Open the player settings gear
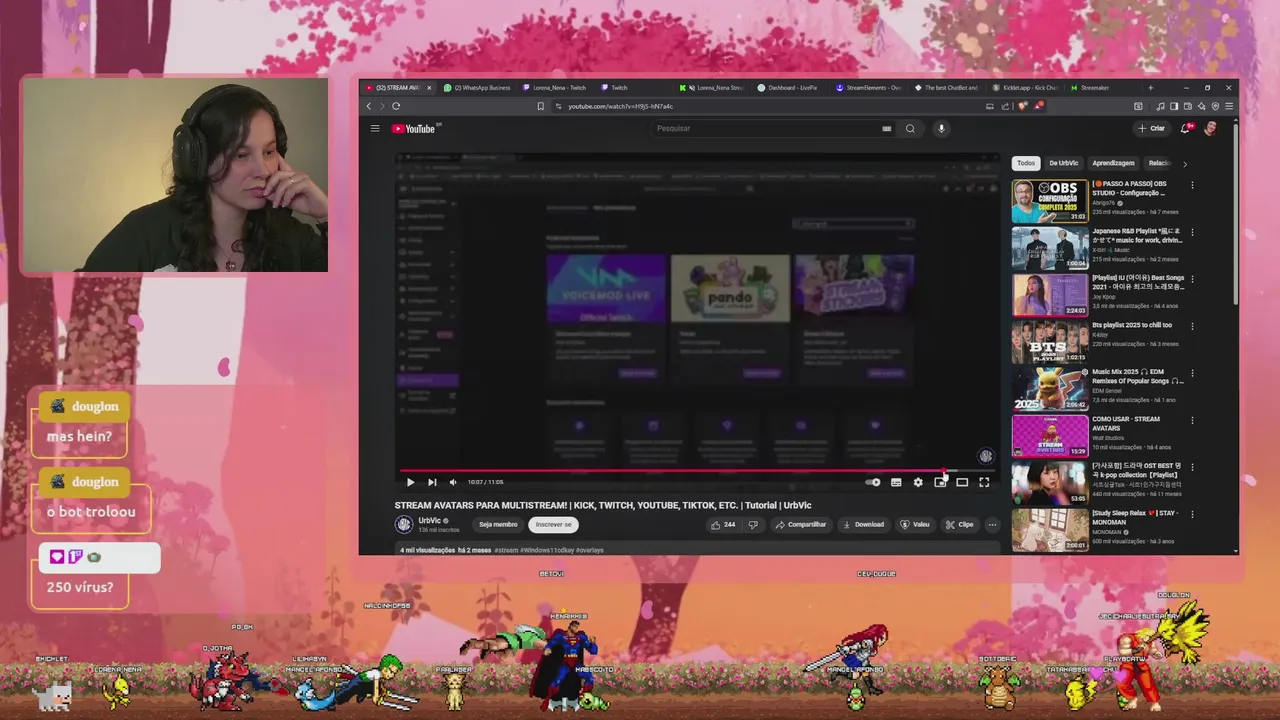Viewport: 1280px width, 720px height. 918,482
